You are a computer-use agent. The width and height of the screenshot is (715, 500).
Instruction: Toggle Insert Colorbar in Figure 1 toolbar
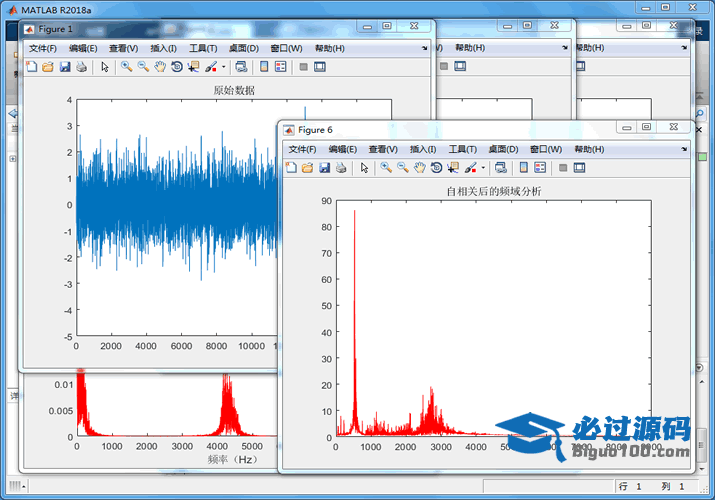264,67
